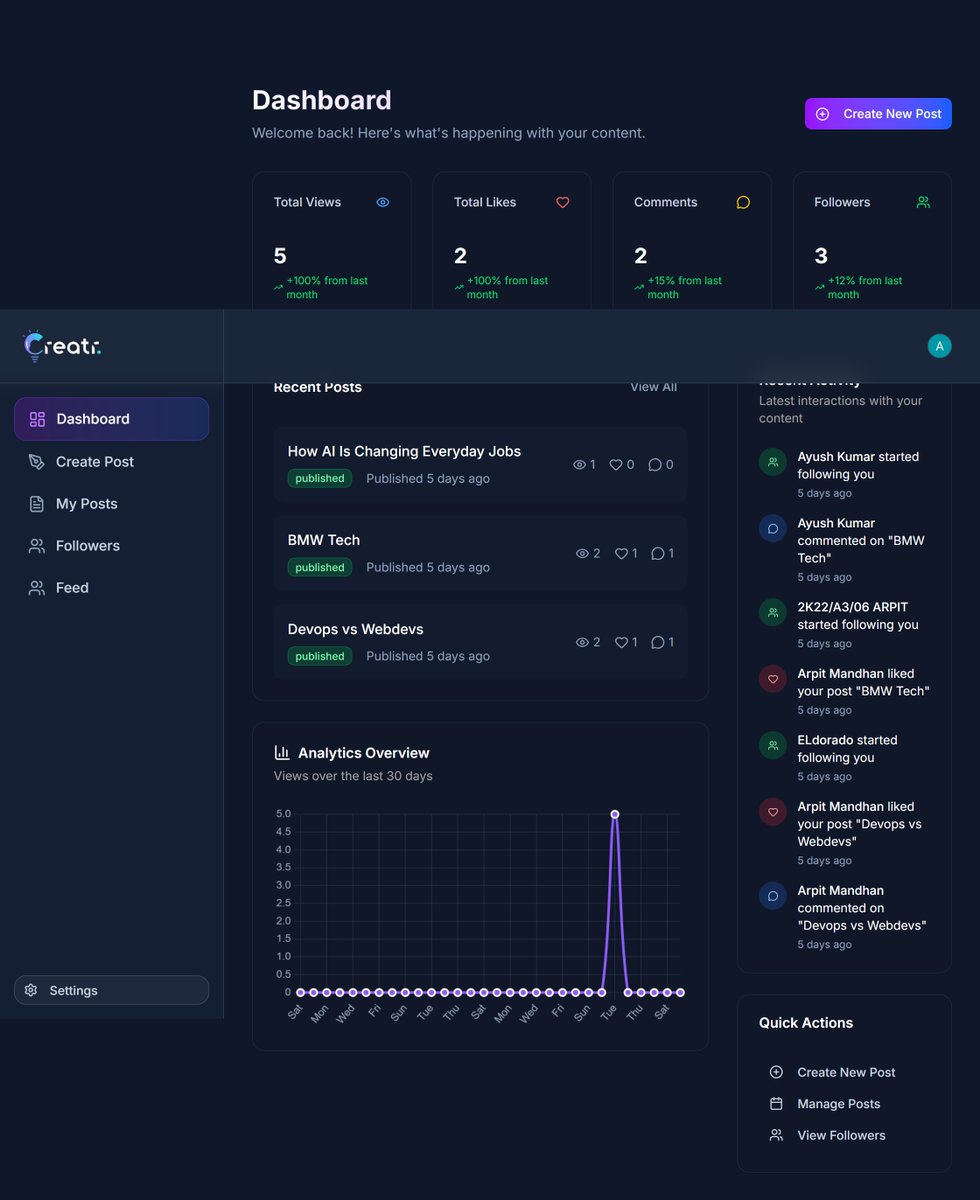The height and width of the screenshot is (1200, 980).
Task: Click 'Views over the last 30 days' subtitle
Action: pos(353,776)
